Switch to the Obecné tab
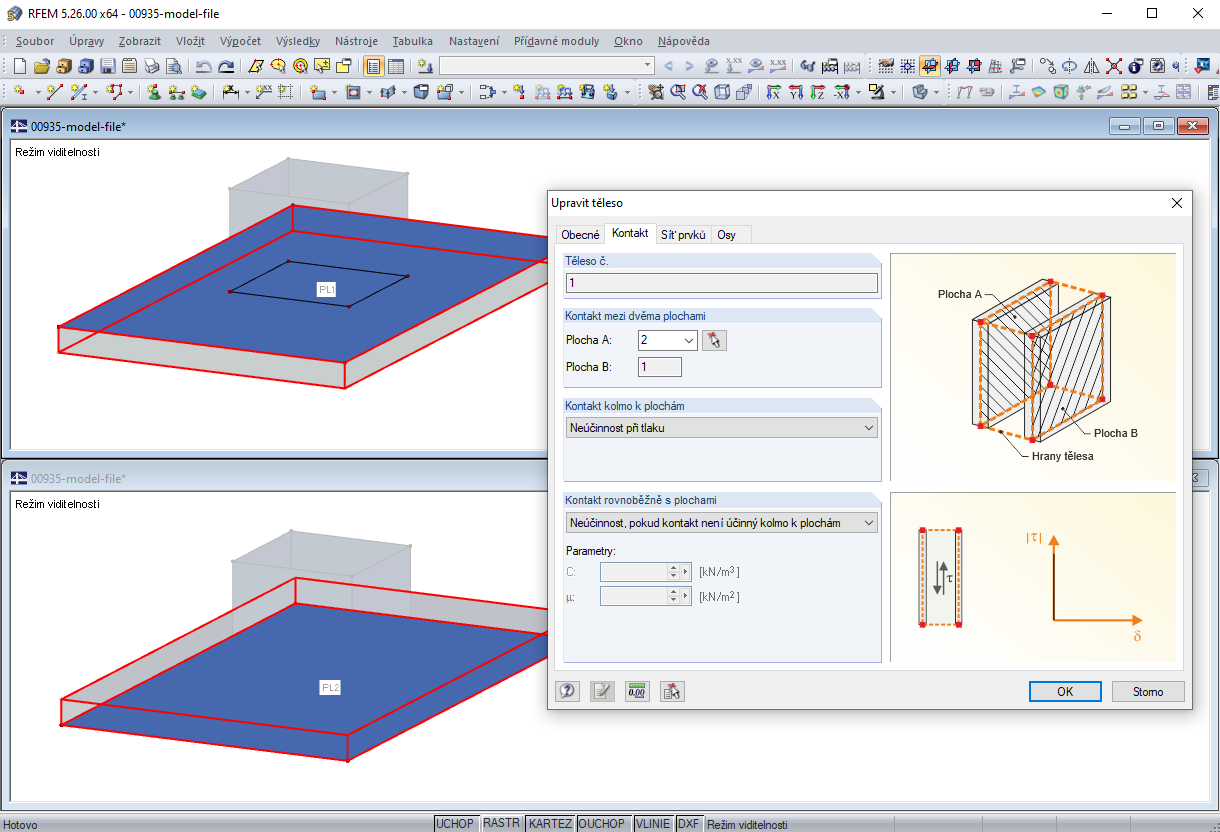The width and height of the screenshot is (1220, 832). [x=580, y=235]
